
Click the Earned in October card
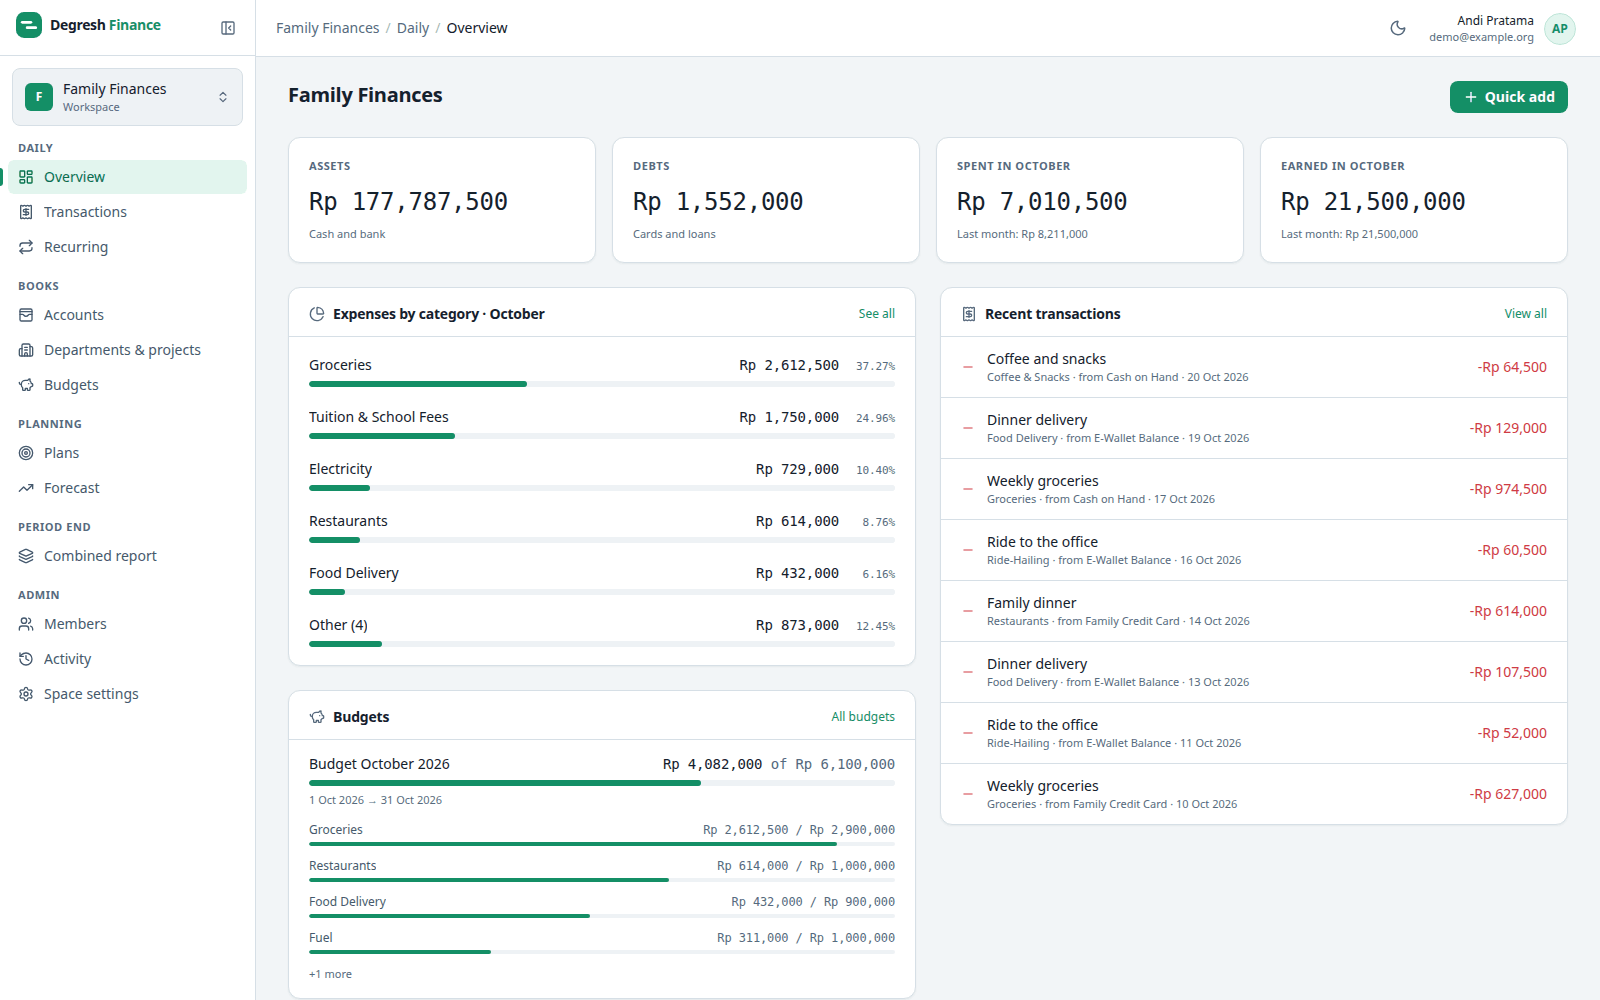click(x=1414, y=200)
